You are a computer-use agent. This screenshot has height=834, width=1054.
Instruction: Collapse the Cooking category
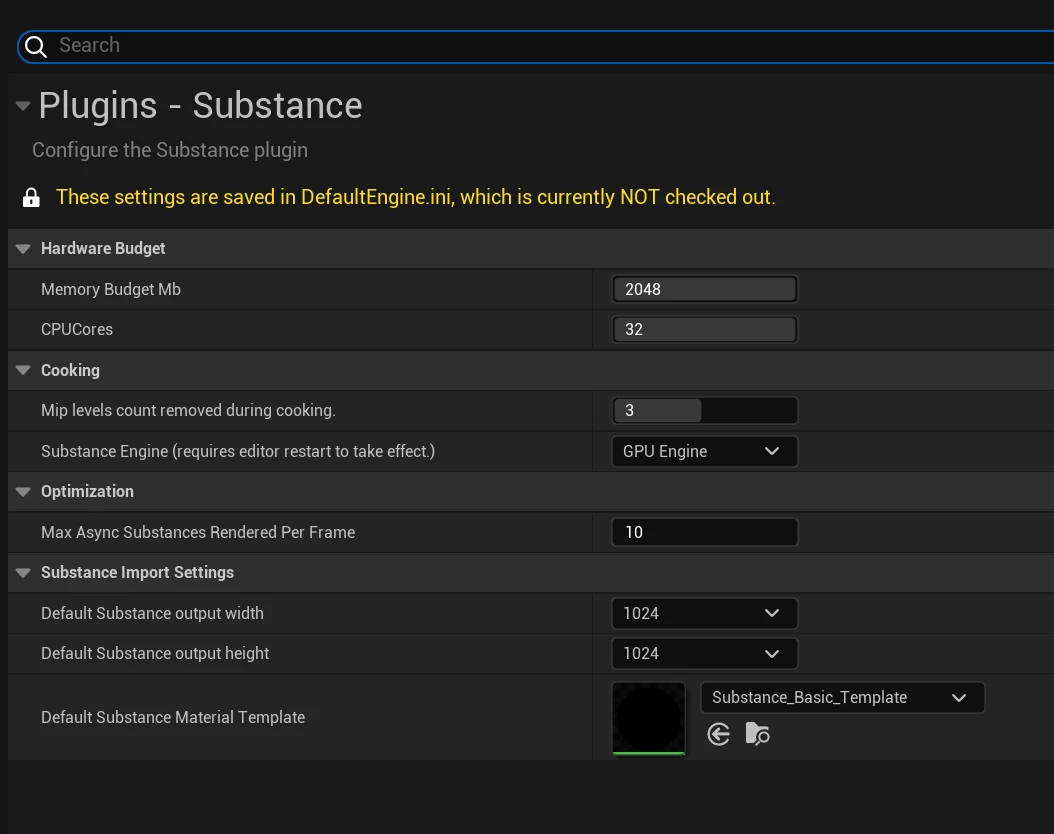click(x=24, y=371)
